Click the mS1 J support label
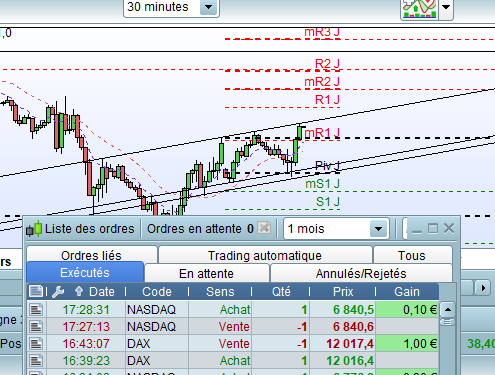Screen dimensions: 495x375 [322, 184]
